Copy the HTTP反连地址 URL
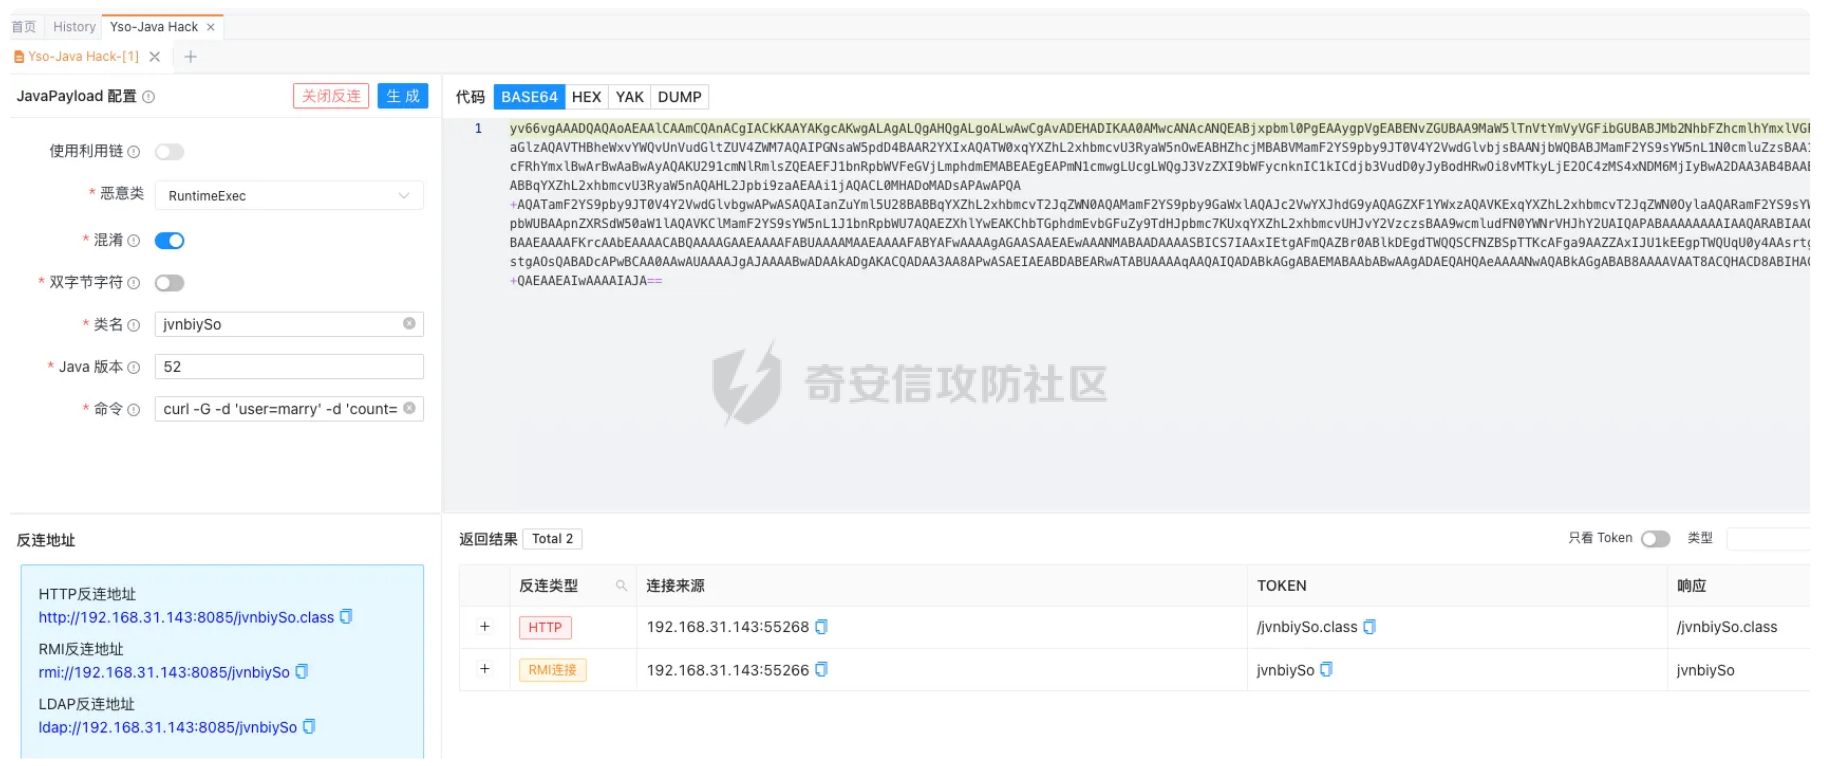 coord(346,617)
